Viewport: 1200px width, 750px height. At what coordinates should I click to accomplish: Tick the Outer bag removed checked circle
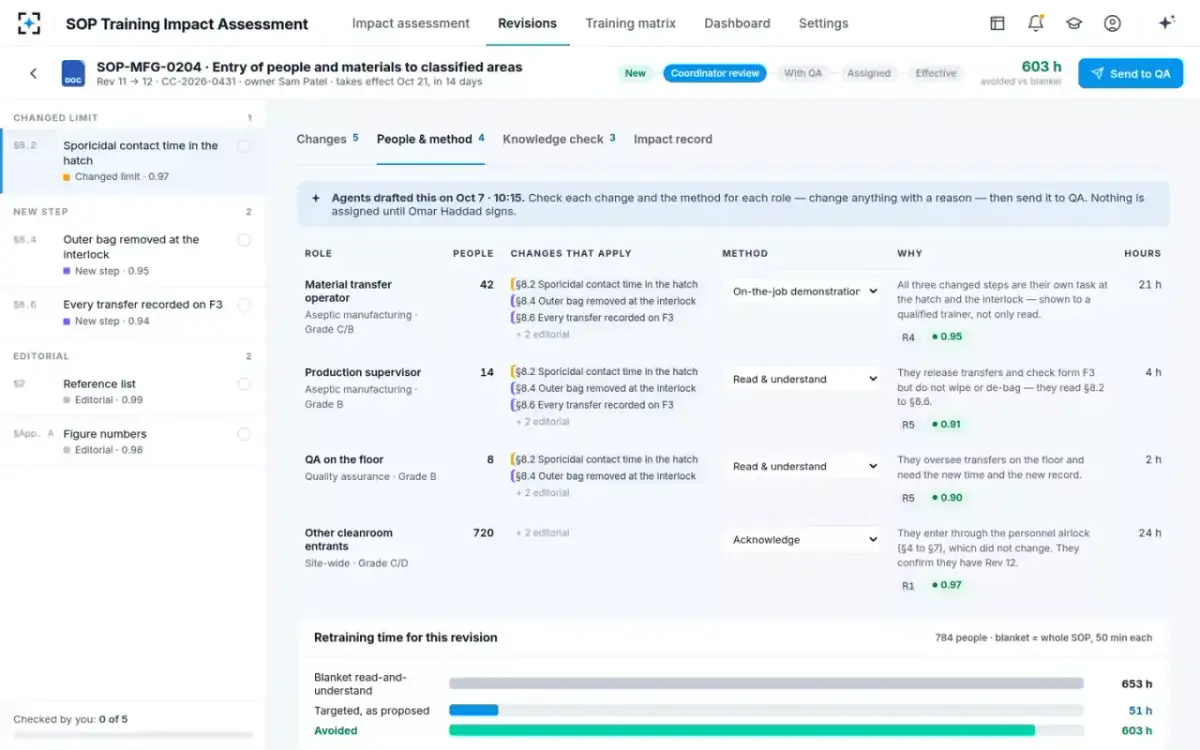pyautogui.click(x=244, y=240)
